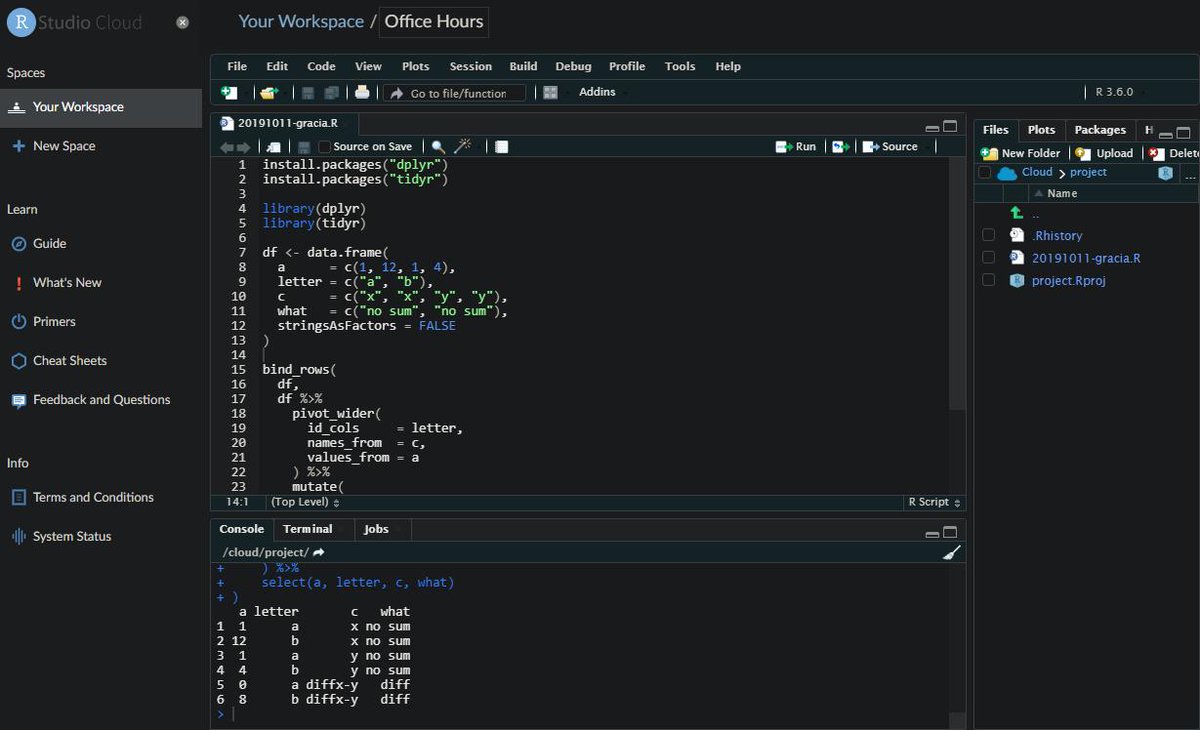This screenshot has width=1200, height=730.
Task: Click the Upload button
Action: coord(1104,153)
